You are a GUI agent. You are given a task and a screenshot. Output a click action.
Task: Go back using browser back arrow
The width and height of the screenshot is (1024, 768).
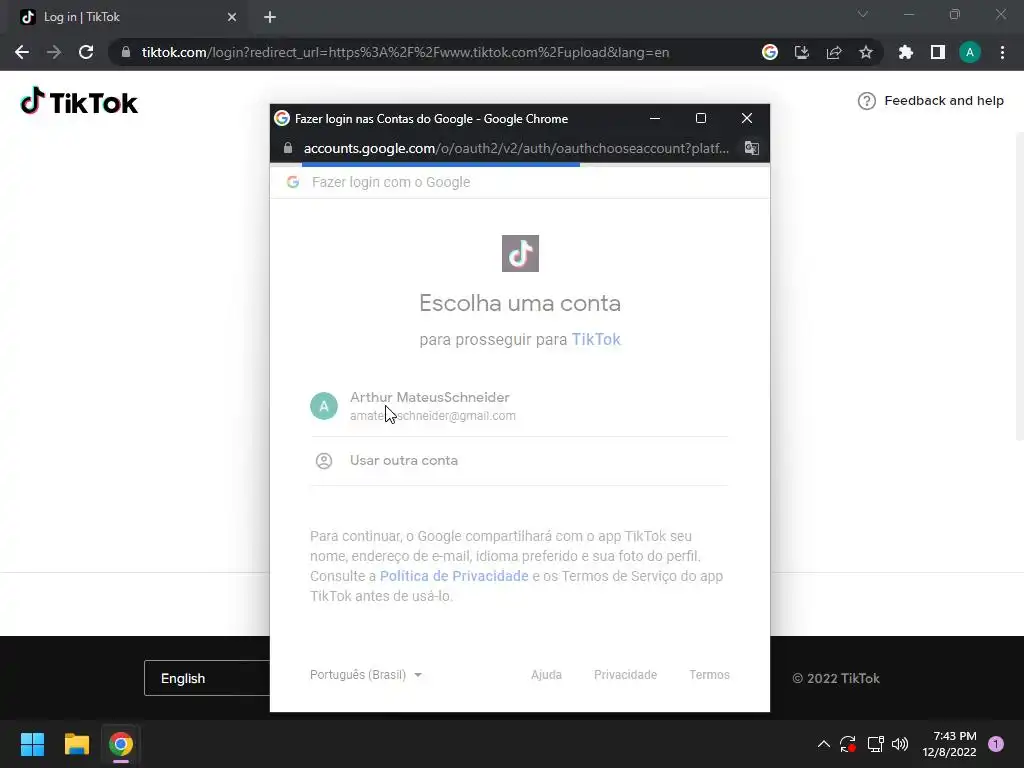22,52
